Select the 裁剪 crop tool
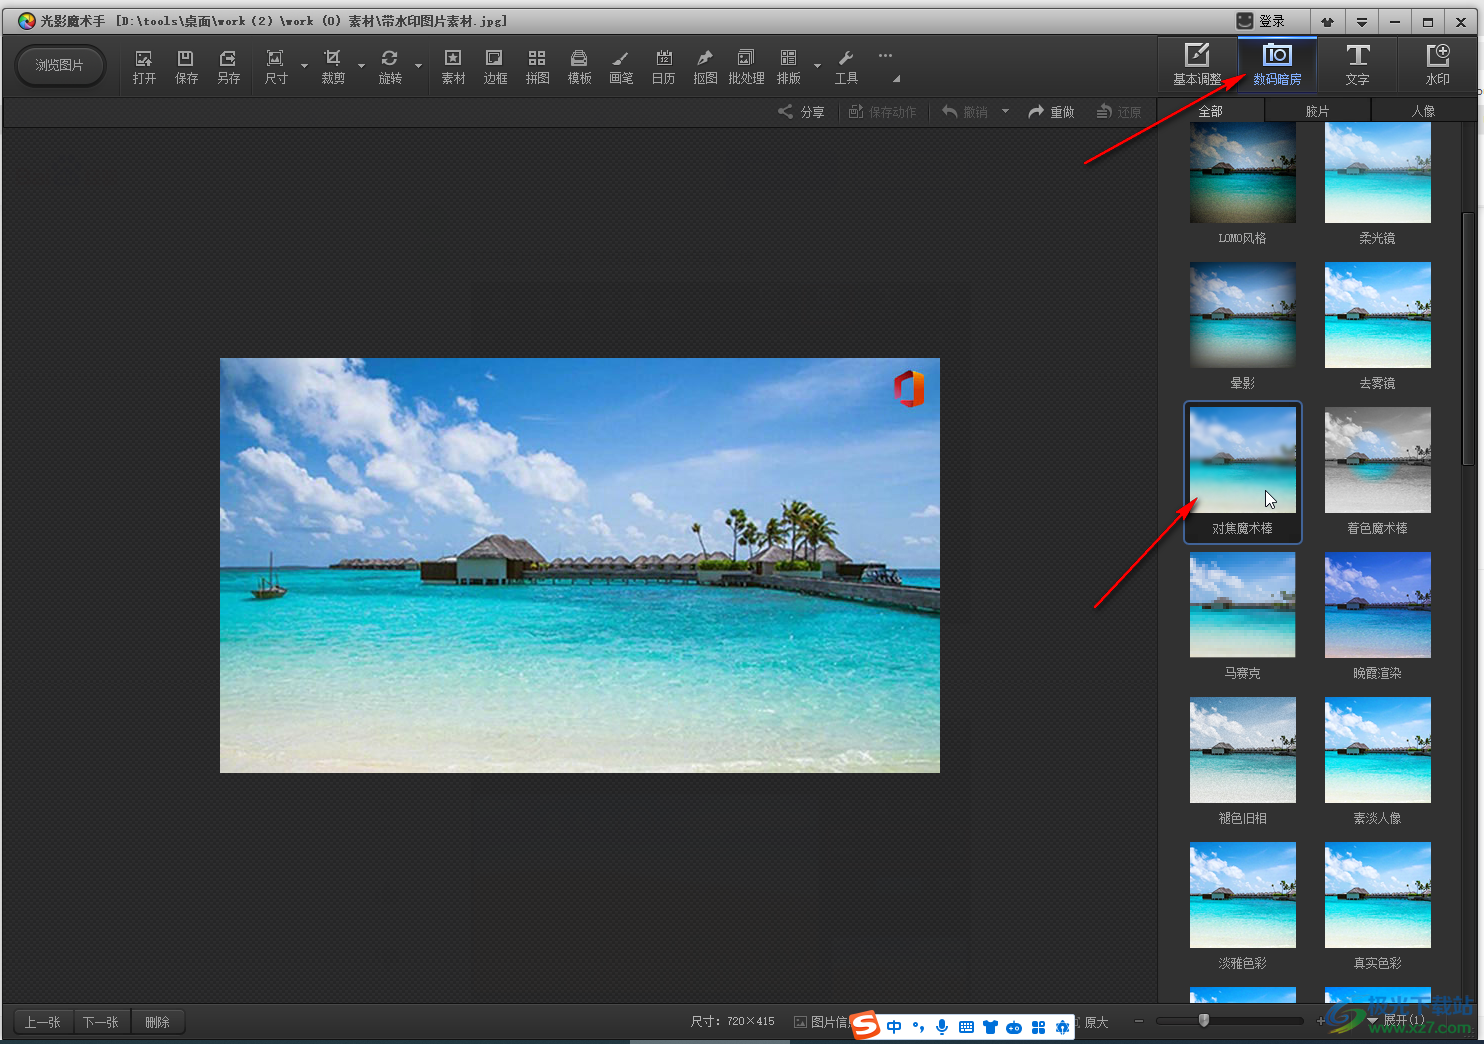Screen dimensions: 1484x1044 (333, 67)
